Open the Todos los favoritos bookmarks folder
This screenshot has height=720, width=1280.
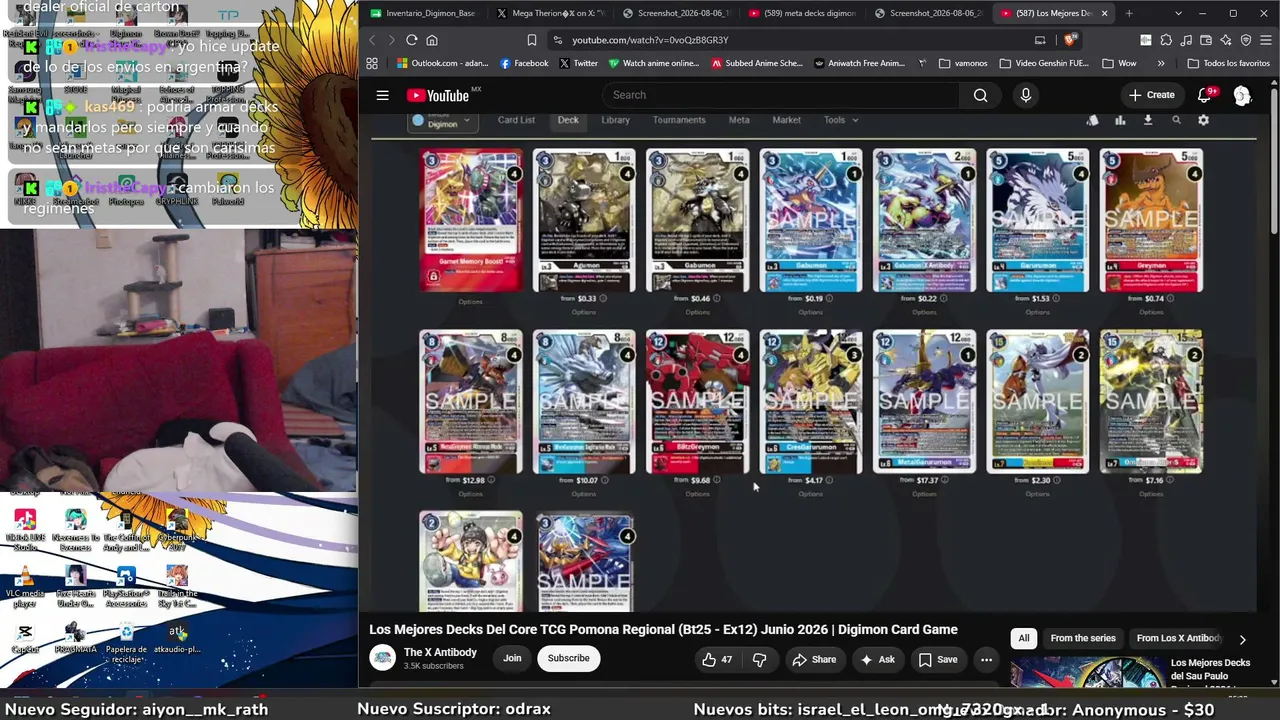coord(1228,63)
